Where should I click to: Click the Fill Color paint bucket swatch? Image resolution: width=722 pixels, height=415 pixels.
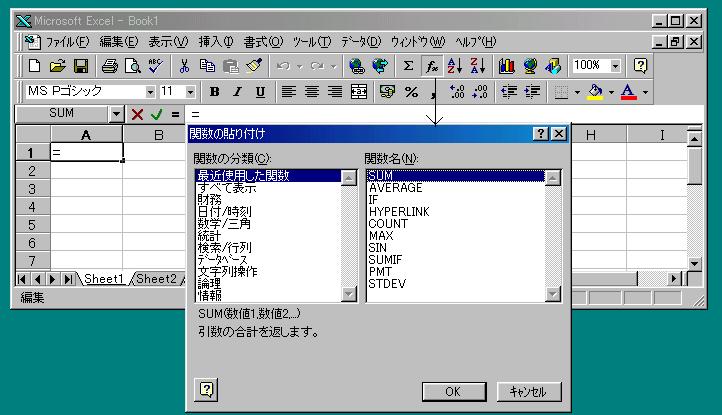596,92
